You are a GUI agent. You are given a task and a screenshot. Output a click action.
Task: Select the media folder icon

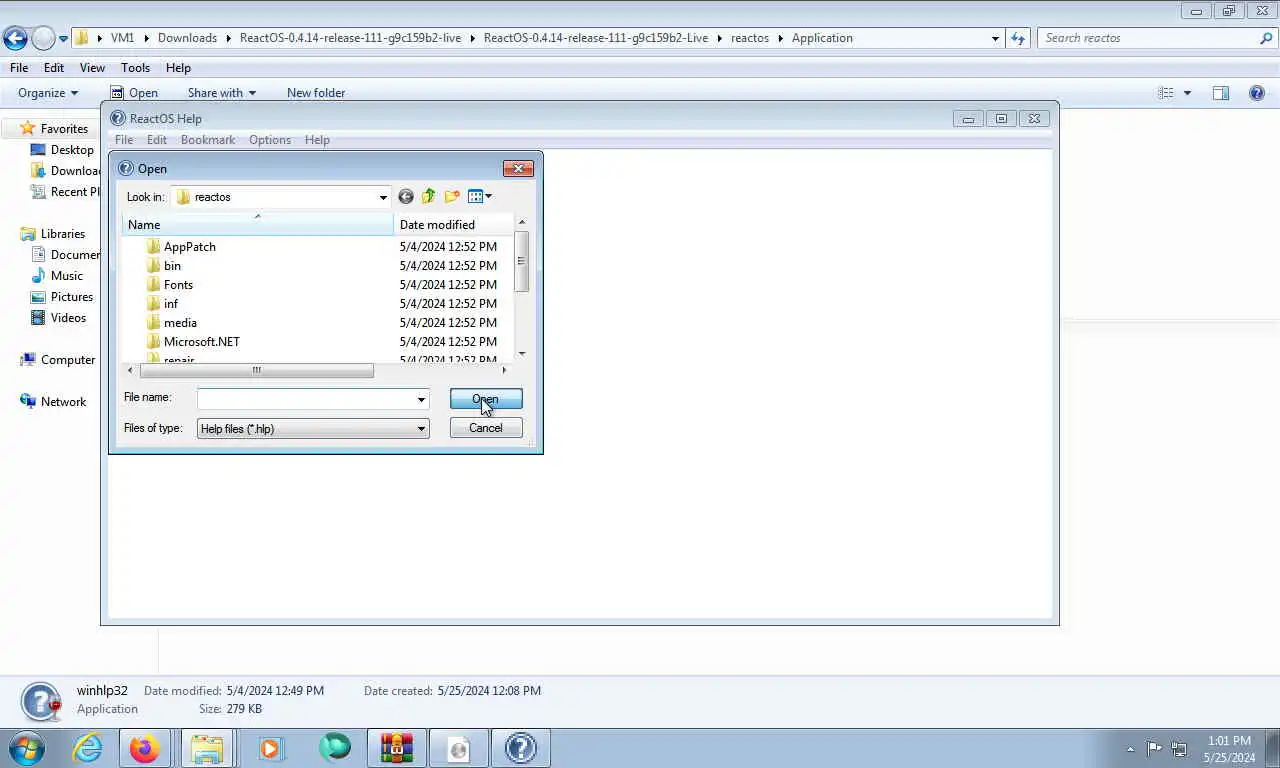(153, 323)
